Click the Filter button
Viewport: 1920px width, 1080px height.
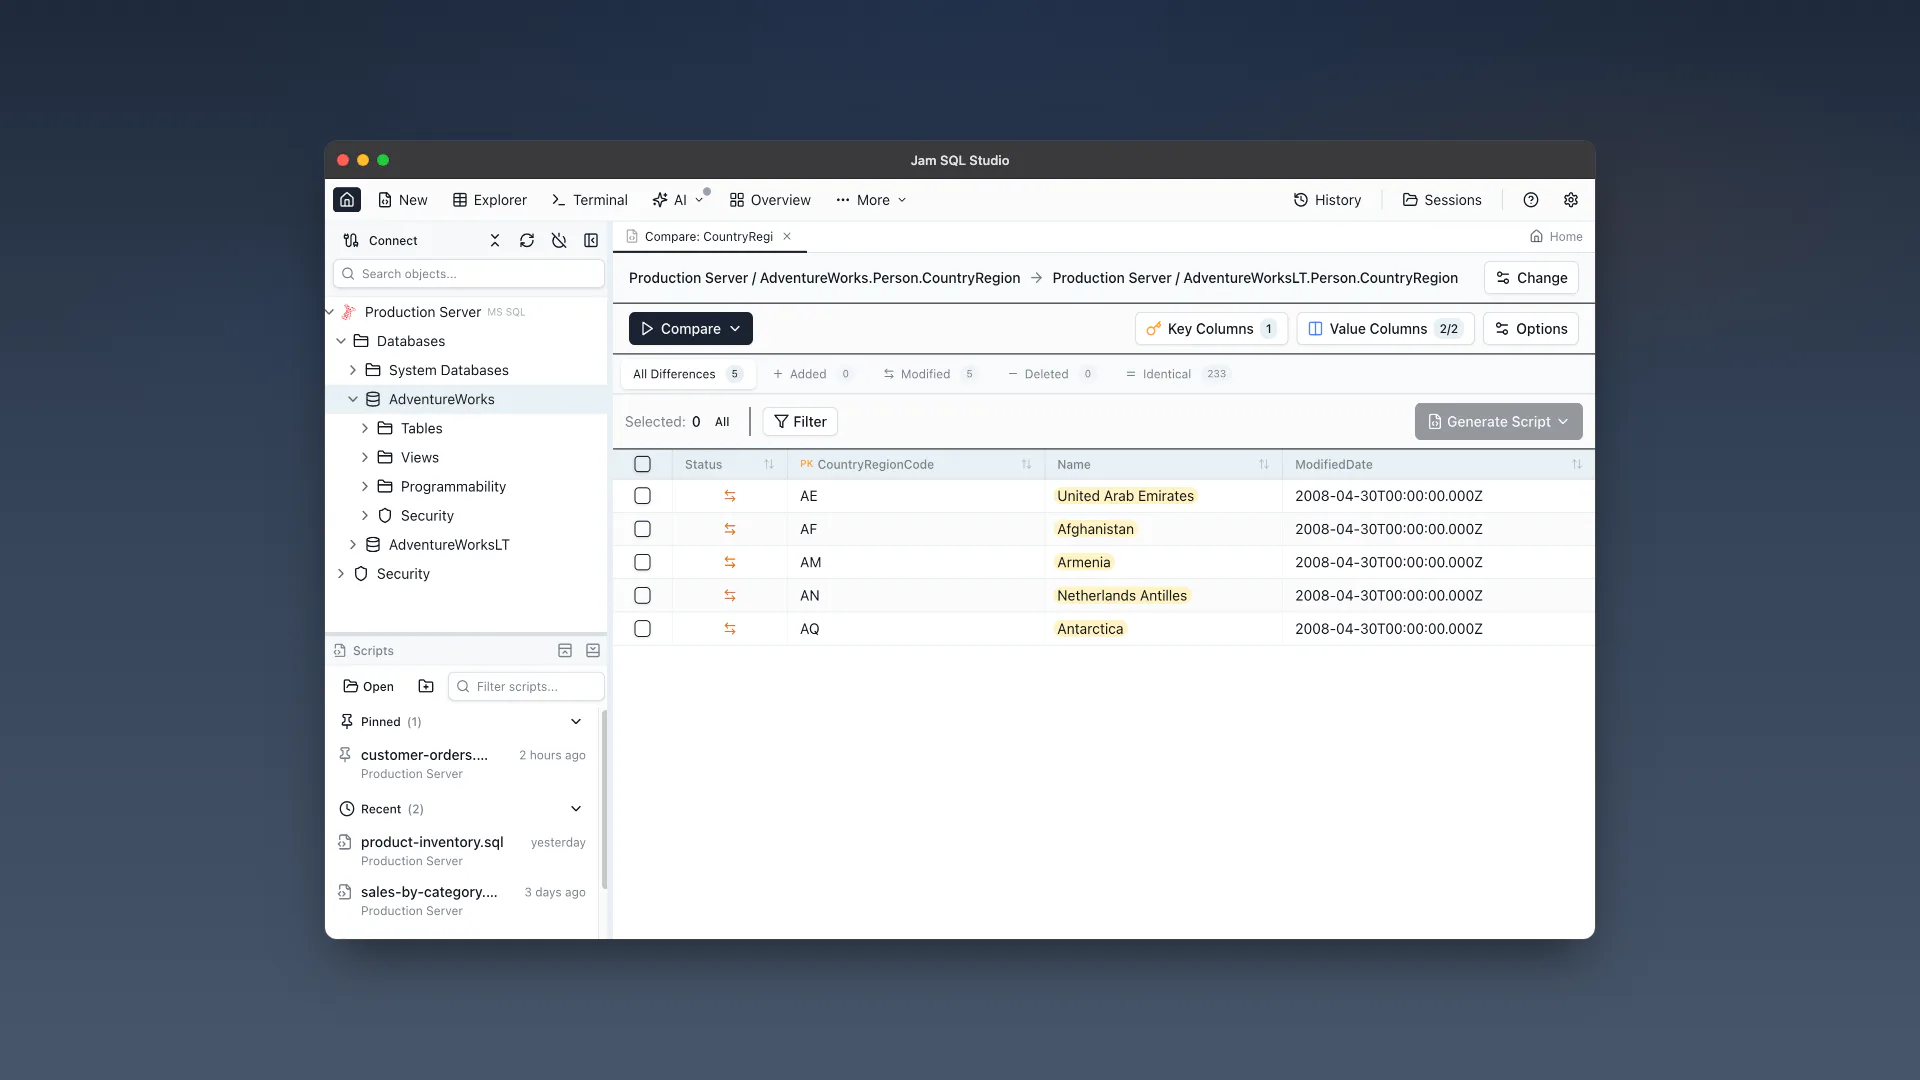800,422
